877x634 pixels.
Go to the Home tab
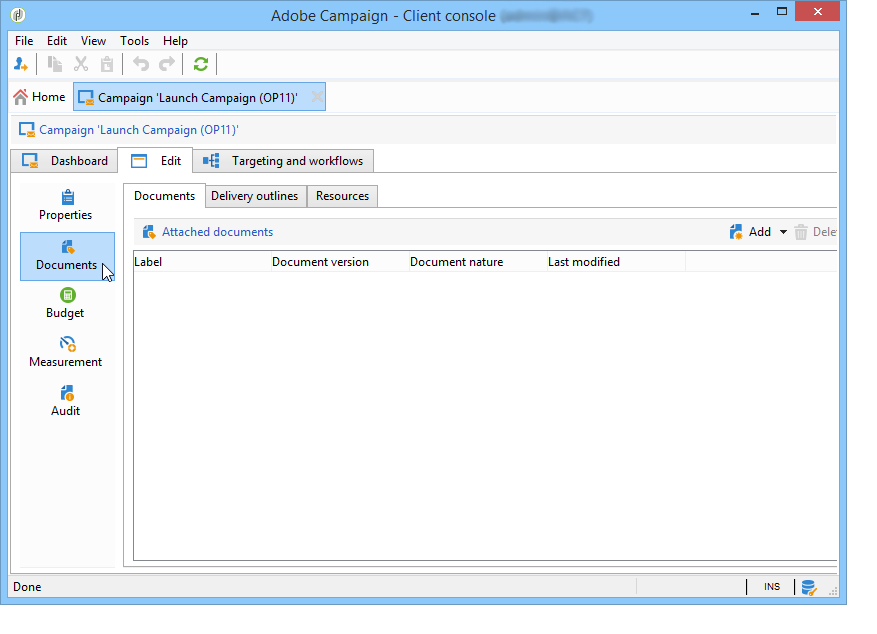pyautogui.click(x=40, y=97)
